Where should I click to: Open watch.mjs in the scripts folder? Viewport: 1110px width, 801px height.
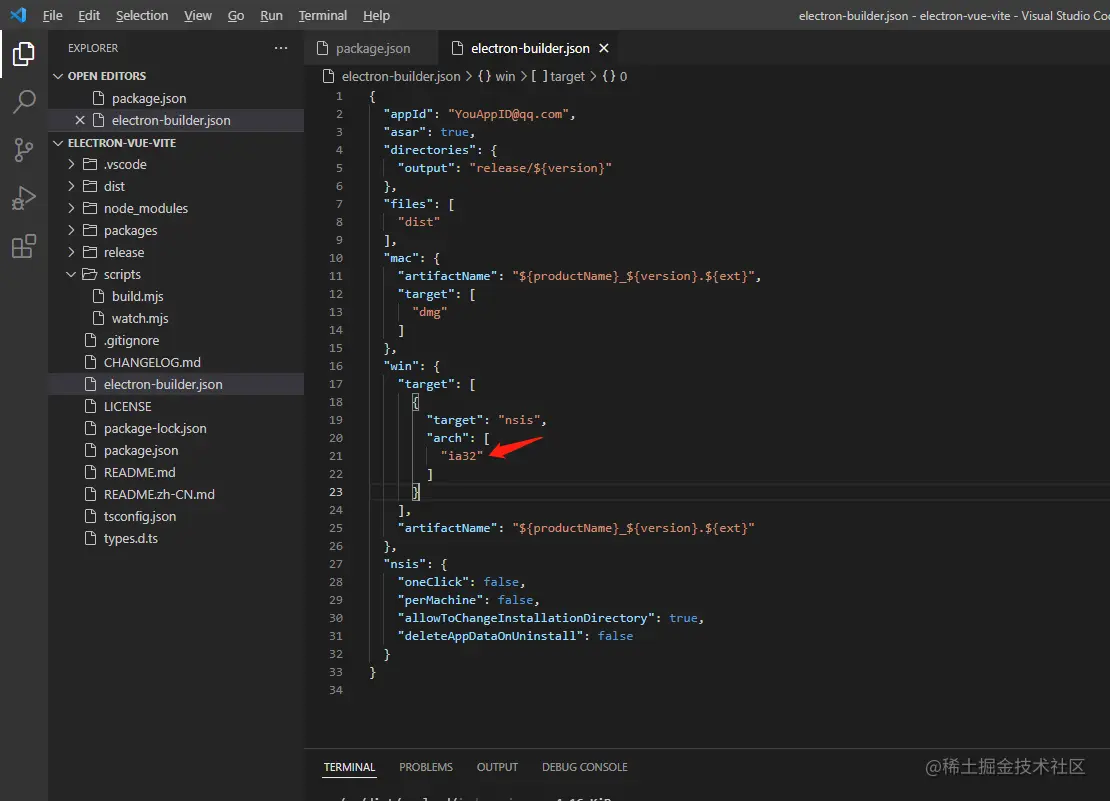[x=176, y=318]
